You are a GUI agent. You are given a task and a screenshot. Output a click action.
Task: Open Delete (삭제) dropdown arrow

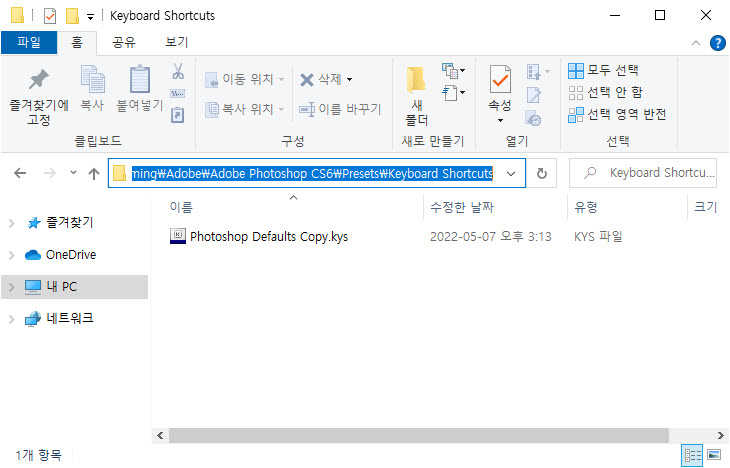coord(350,79)
